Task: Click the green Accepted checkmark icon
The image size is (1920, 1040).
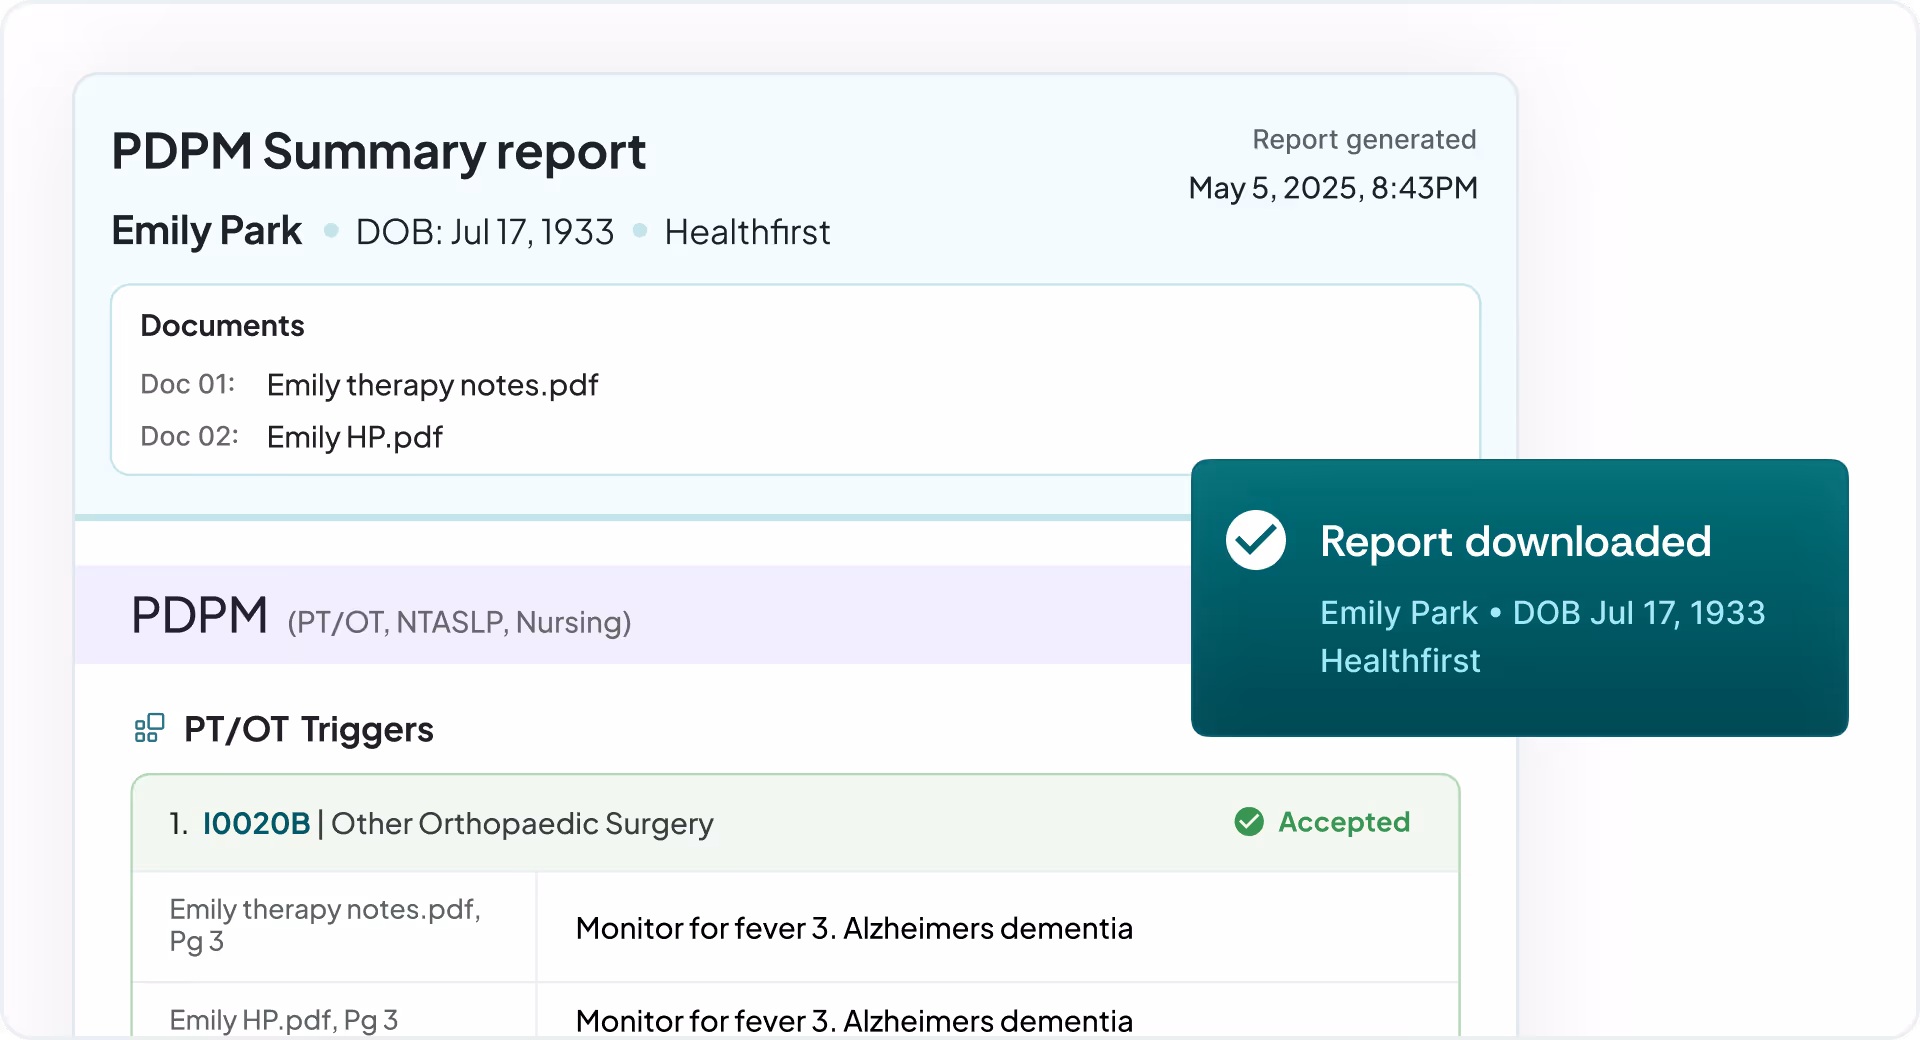Action: tap(1249, 822)
